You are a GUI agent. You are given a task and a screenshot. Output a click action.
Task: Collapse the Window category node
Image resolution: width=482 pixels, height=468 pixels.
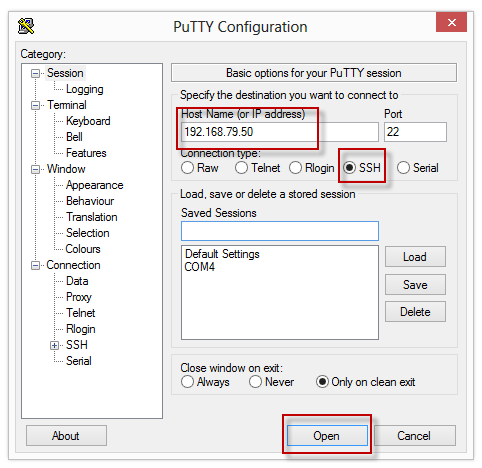click(x=35, y=169)
